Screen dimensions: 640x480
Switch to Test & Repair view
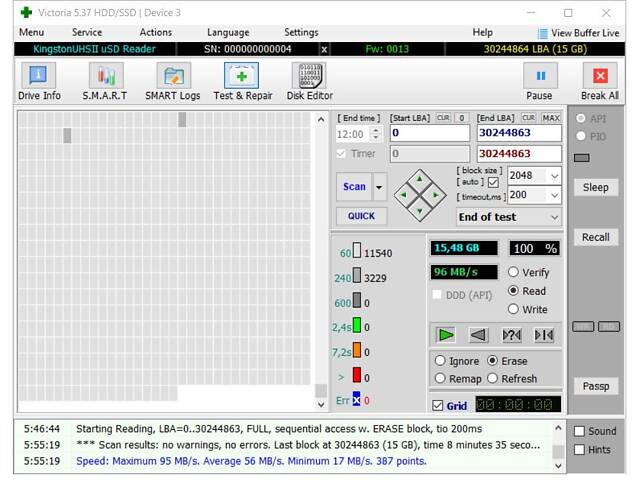242,81
